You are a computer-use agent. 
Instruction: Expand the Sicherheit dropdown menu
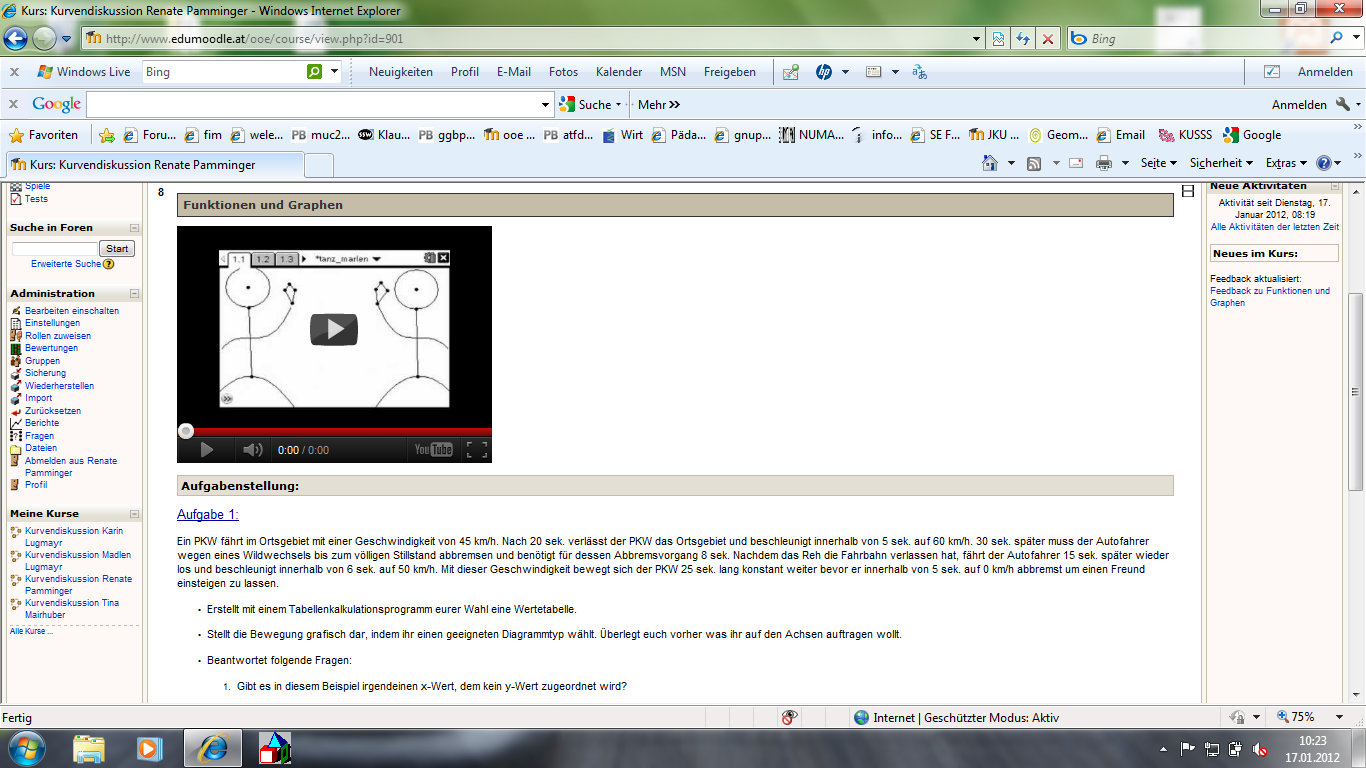pyautogui.click(x=1221, y=163)
